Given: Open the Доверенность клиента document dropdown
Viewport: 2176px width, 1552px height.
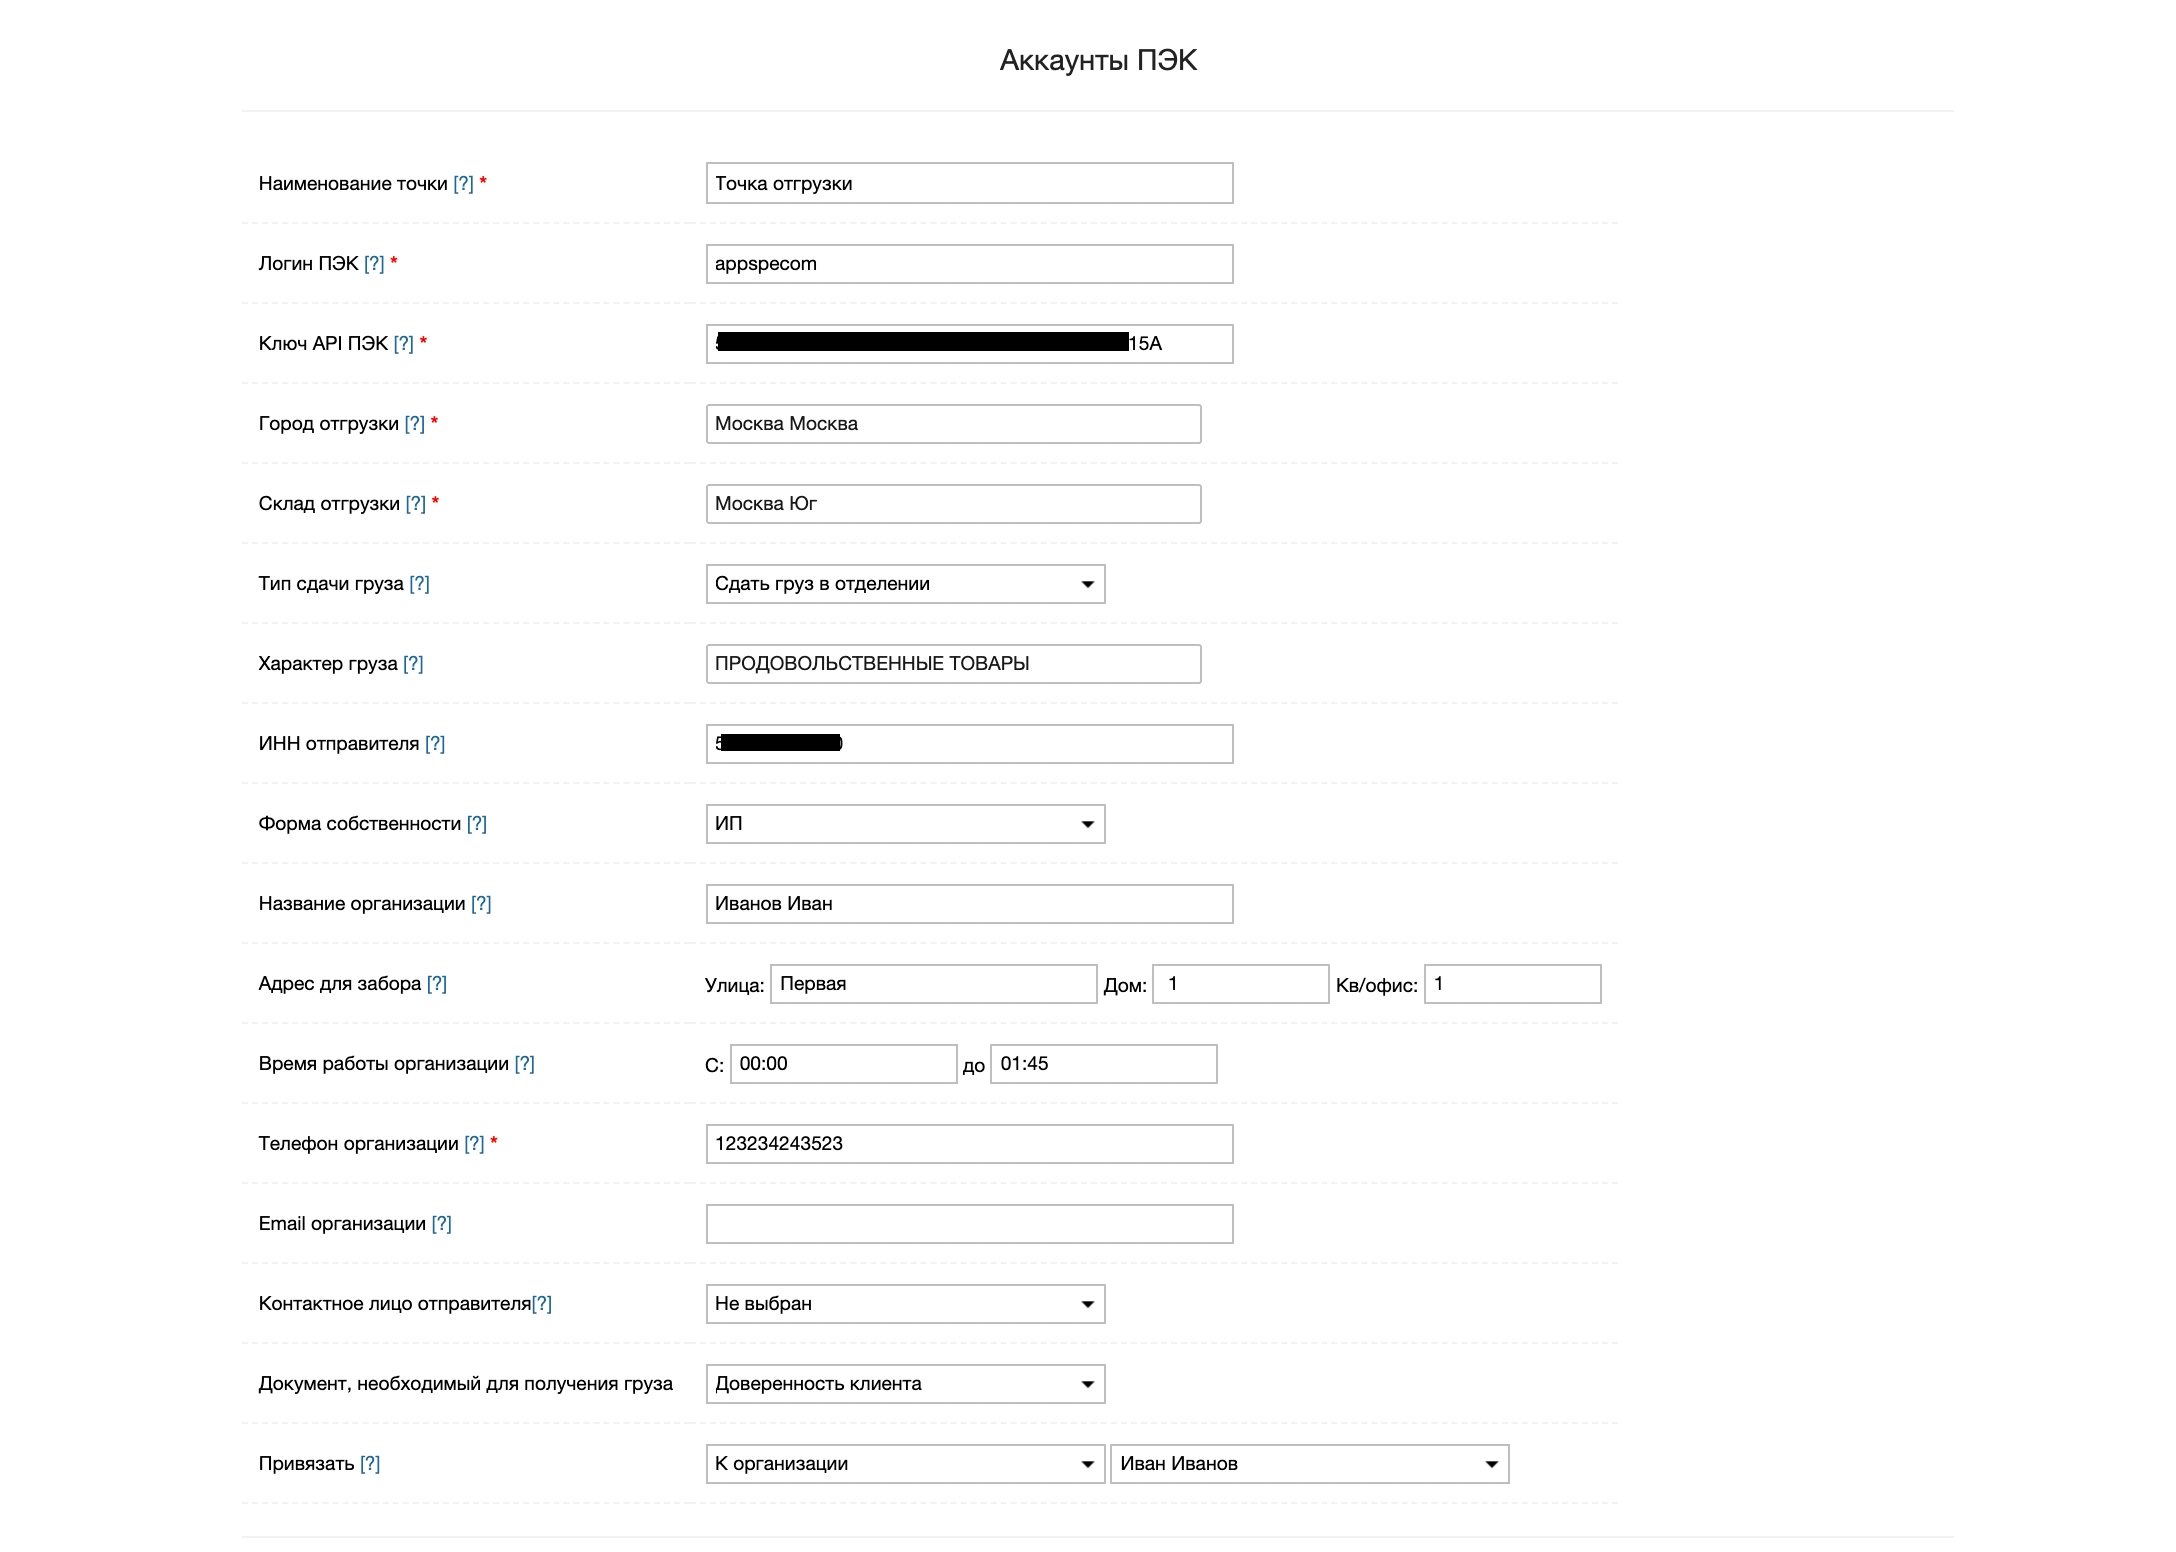Looking at the screenshot, I should (x=905, y=1384).
